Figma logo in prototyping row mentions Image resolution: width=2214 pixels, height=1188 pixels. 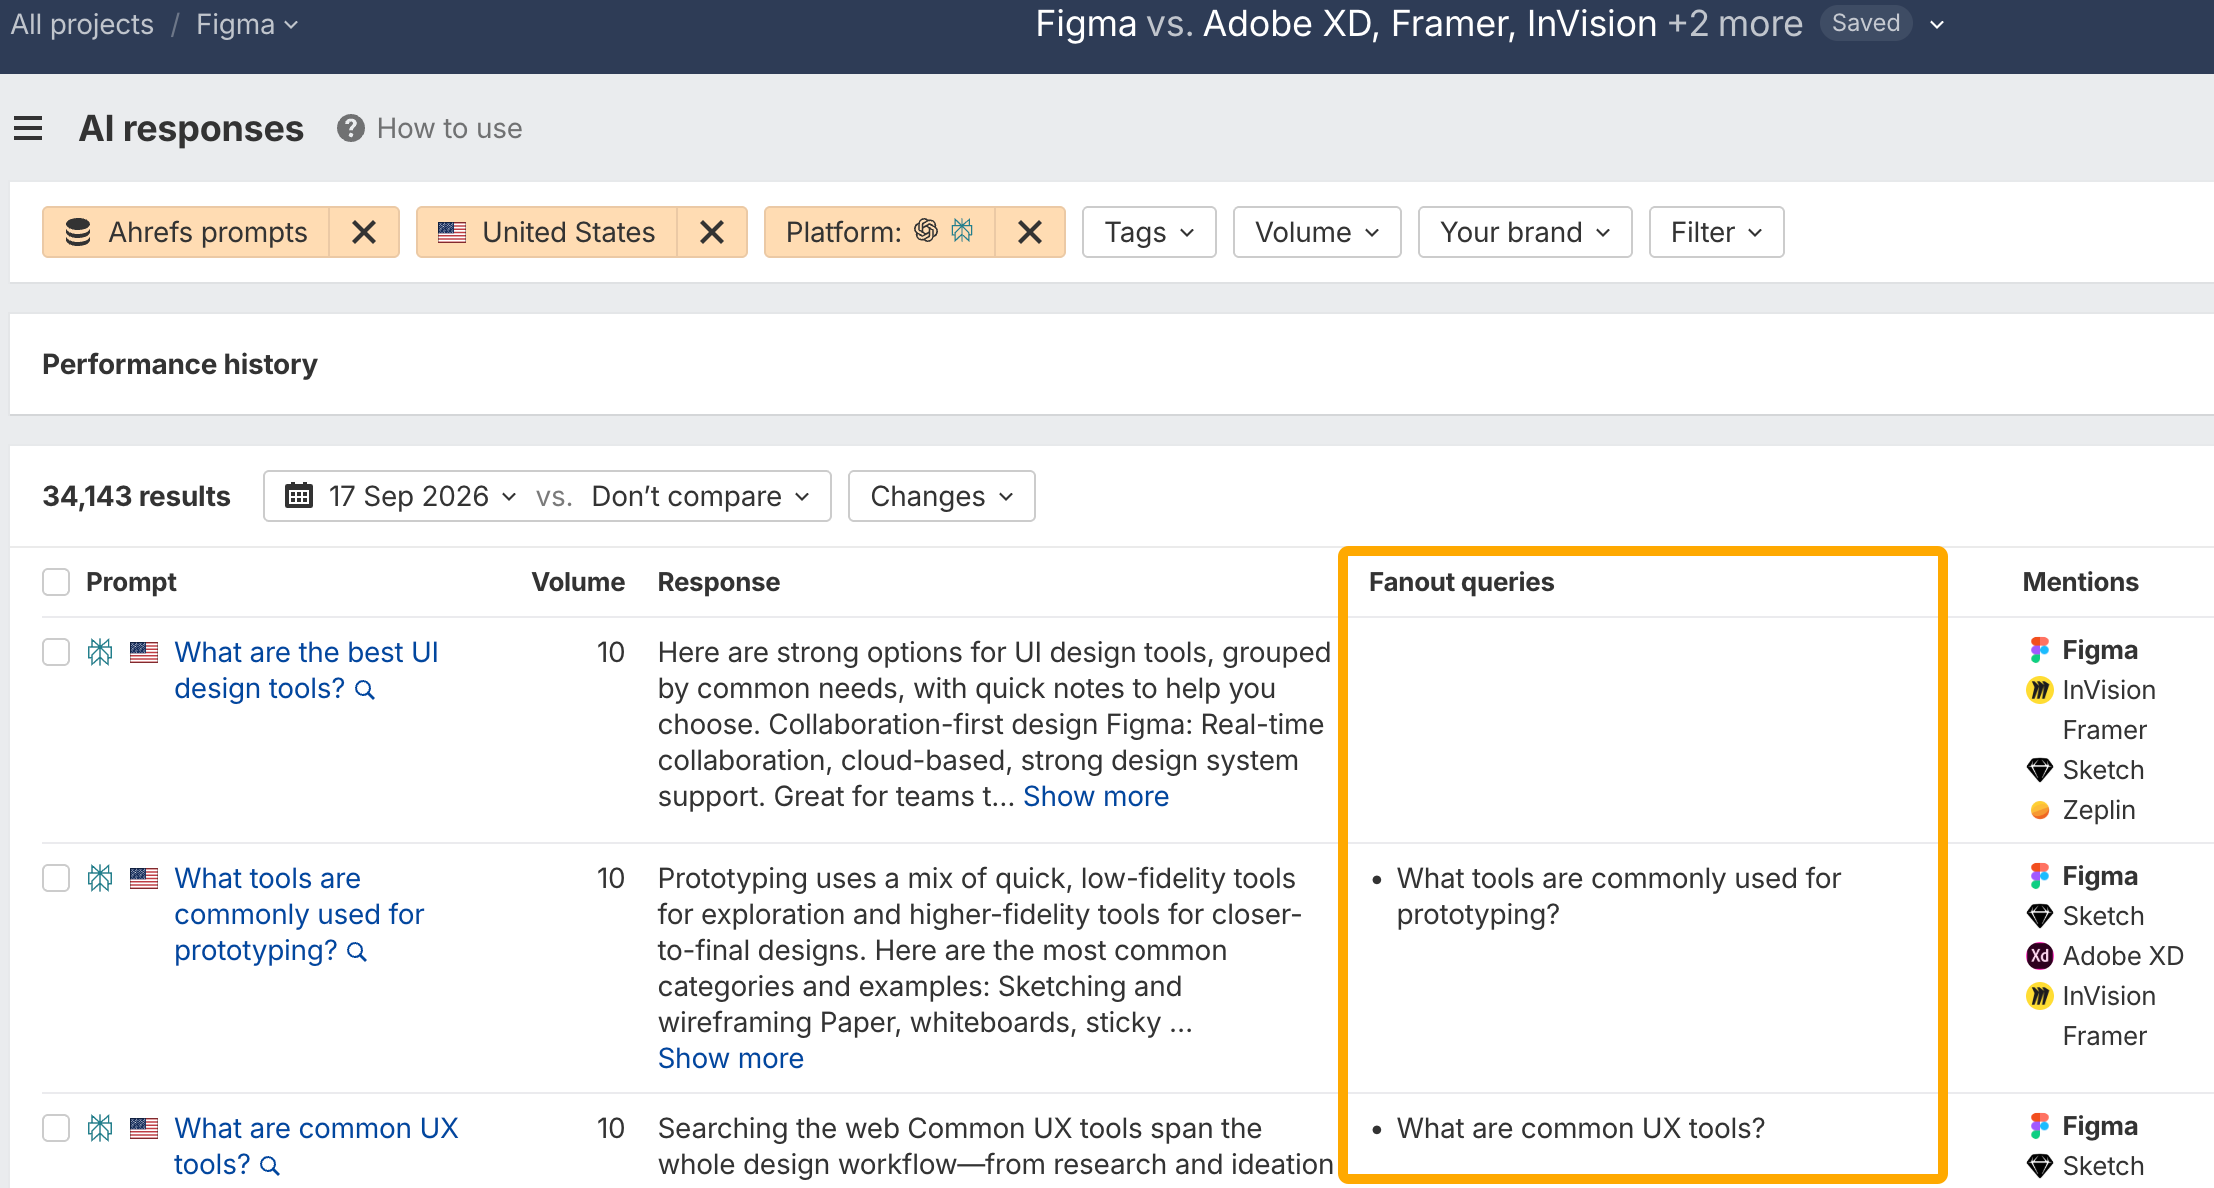tap(2039, 876)
